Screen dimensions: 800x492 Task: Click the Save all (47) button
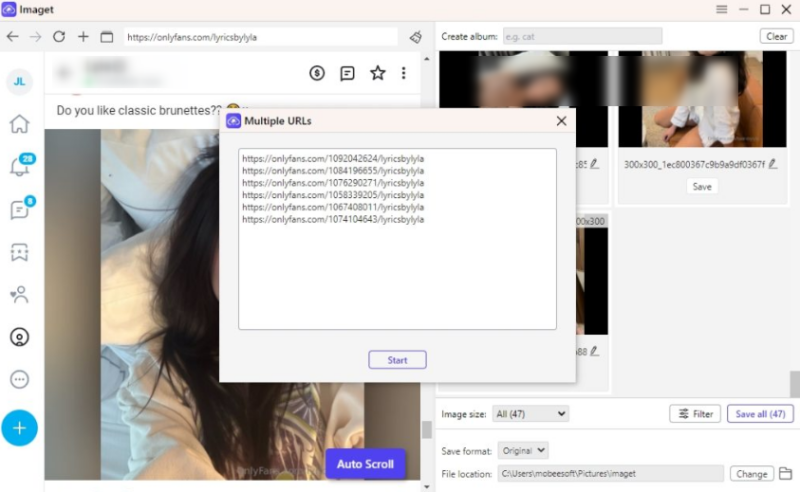point(760,413)
